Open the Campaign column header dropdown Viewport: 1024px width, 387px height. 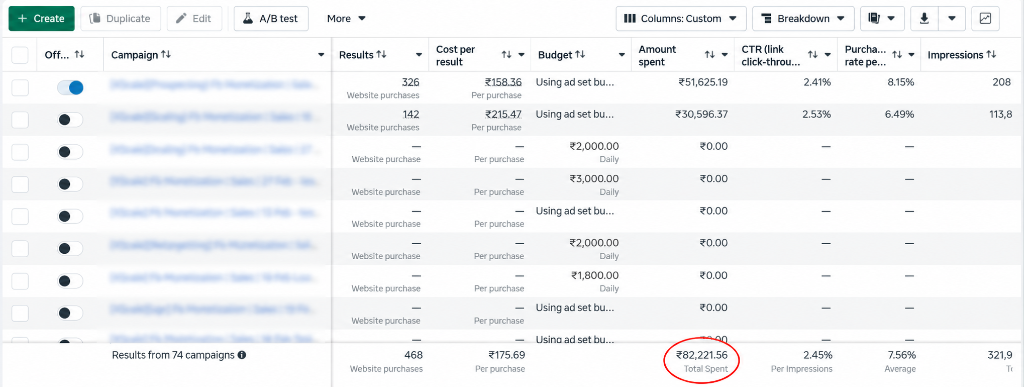(321, 55)
